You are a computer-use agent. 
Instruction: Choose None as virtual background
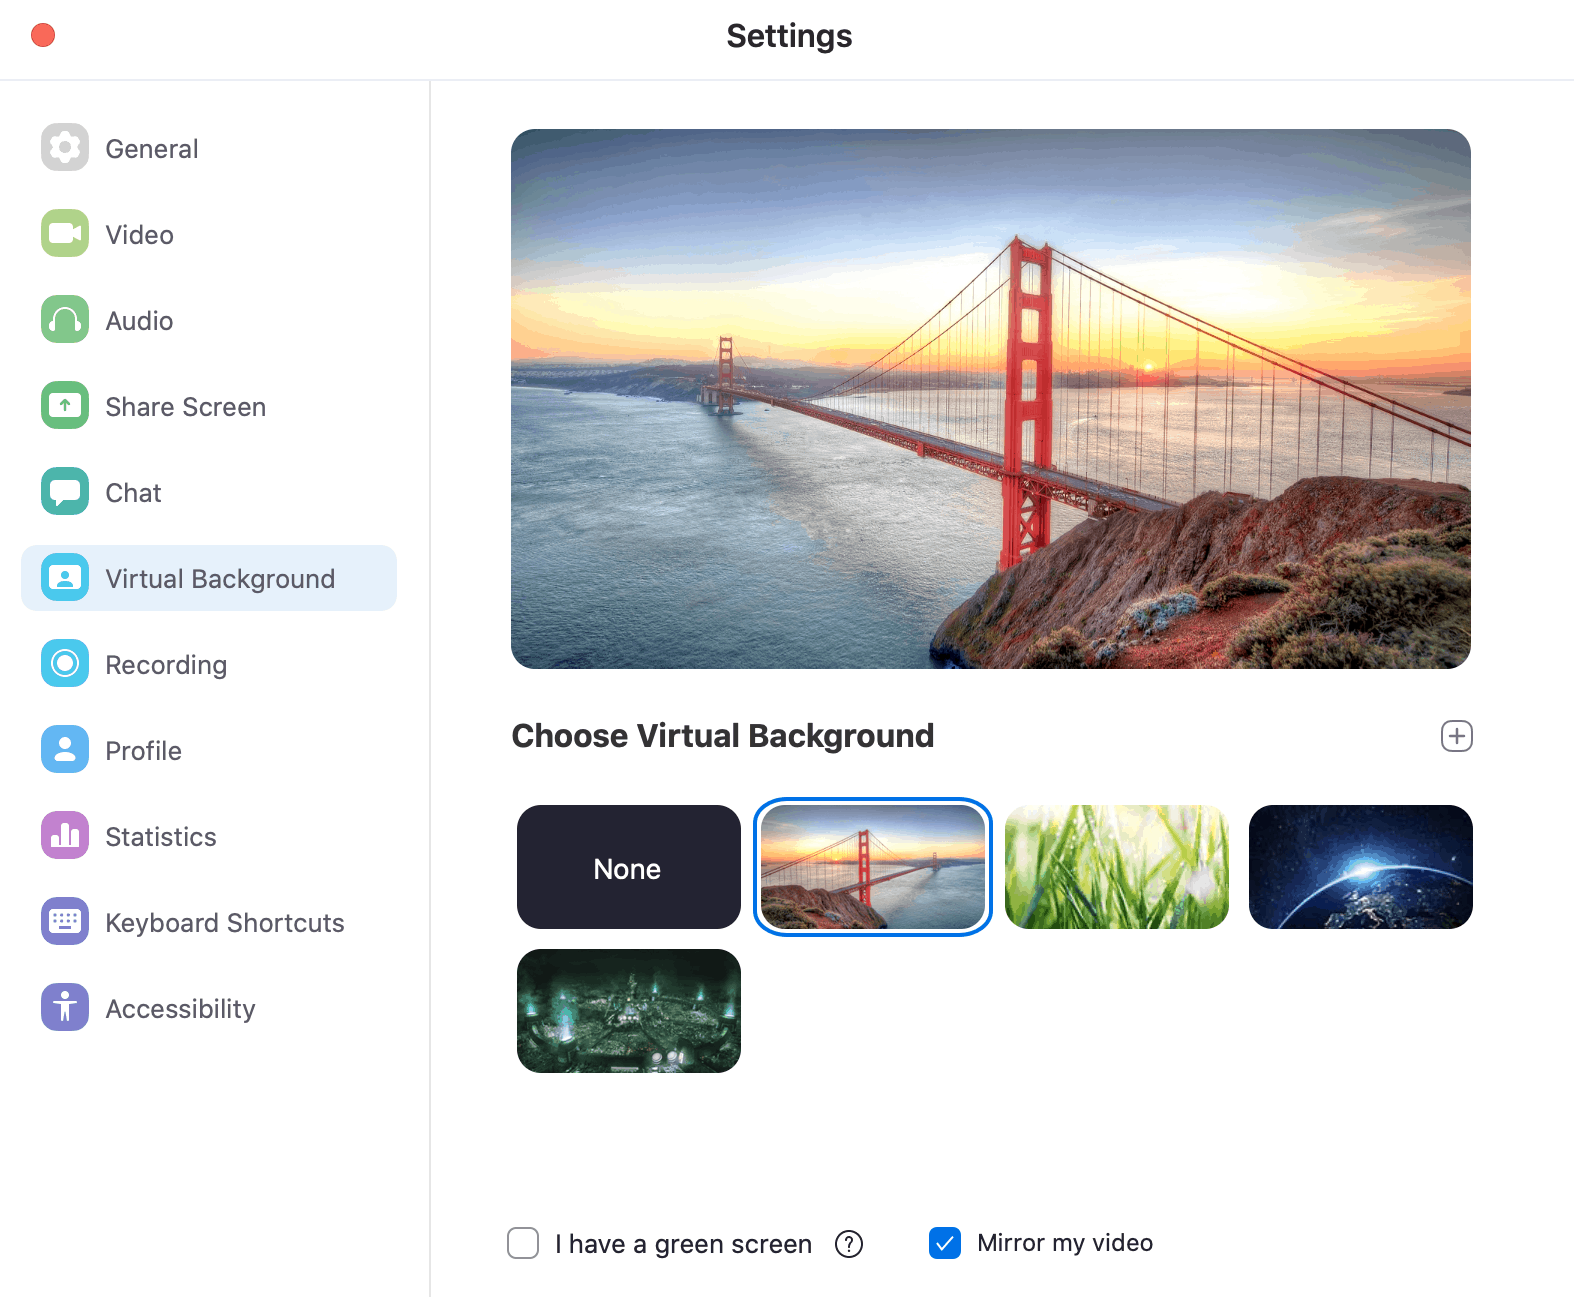628,867
